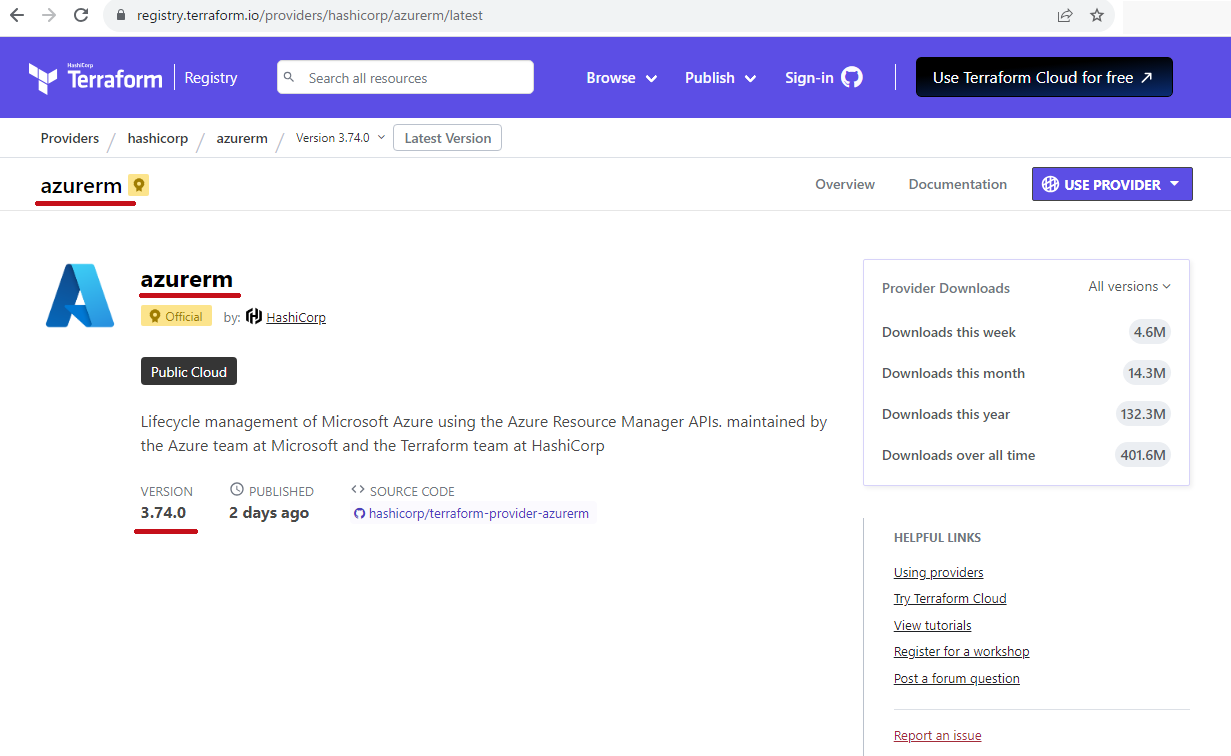
Task: Click the Official yellow badge
Action: coord(176,316)
